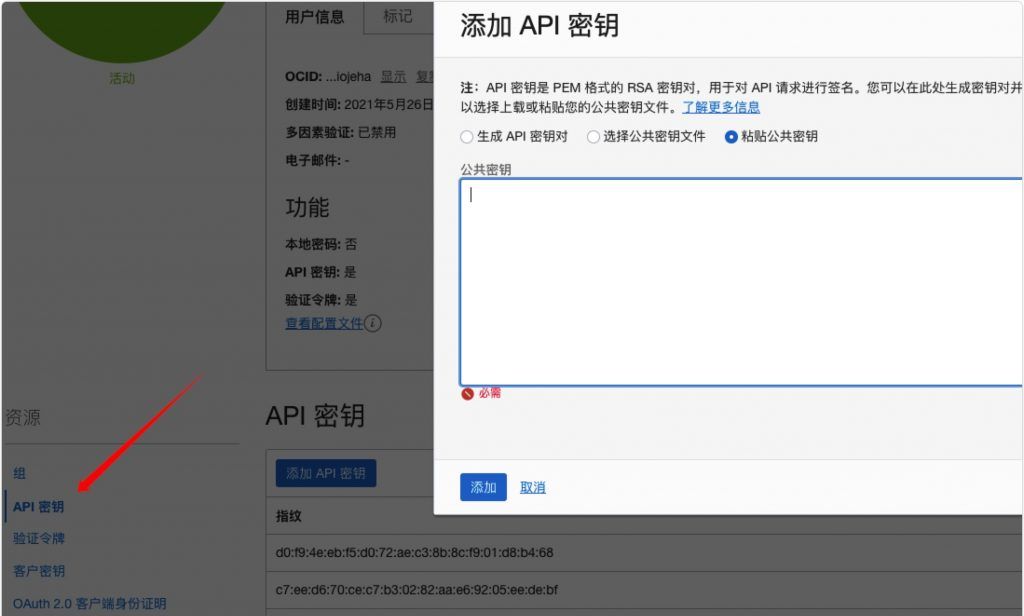Open 组 in the resources sidebar
The image size is (1024, 616).
coord(20,473)
